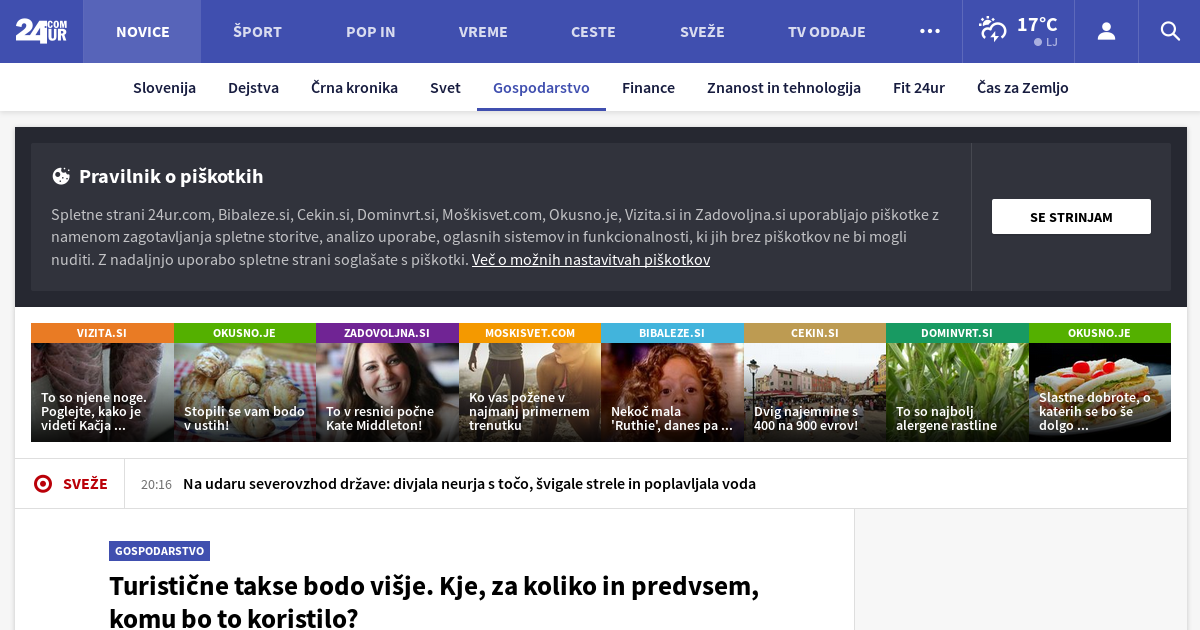
Task: Open the Vizita.si article about legs
Action: pos(102,391)
